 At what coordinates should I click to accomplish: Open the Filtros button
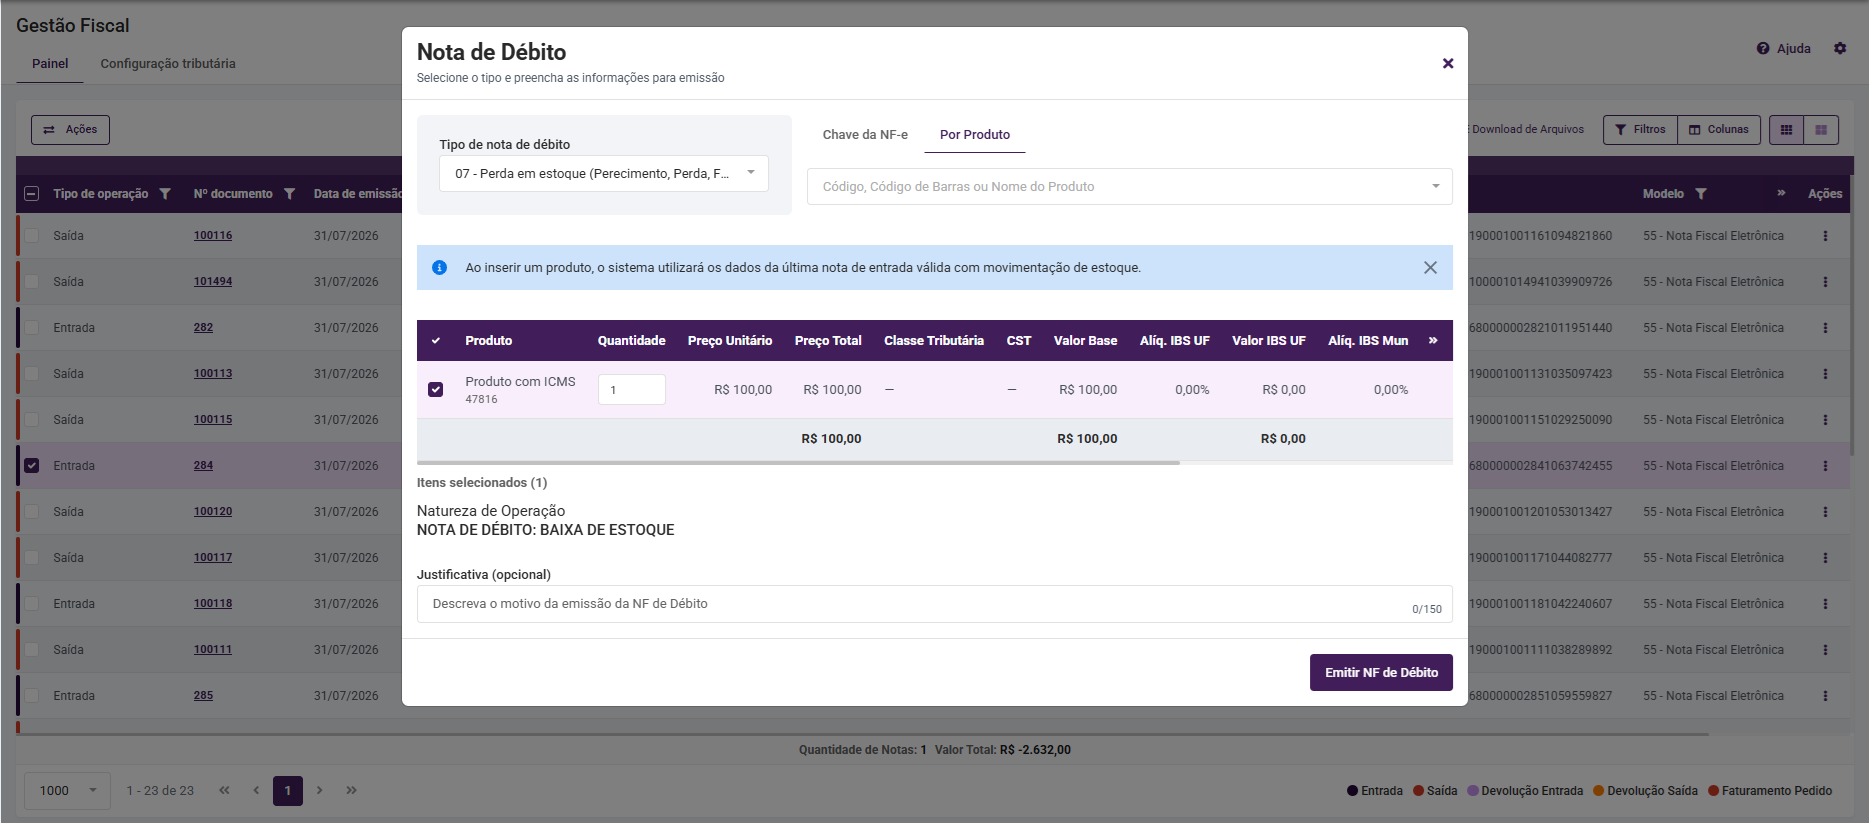pos(1640,129)
